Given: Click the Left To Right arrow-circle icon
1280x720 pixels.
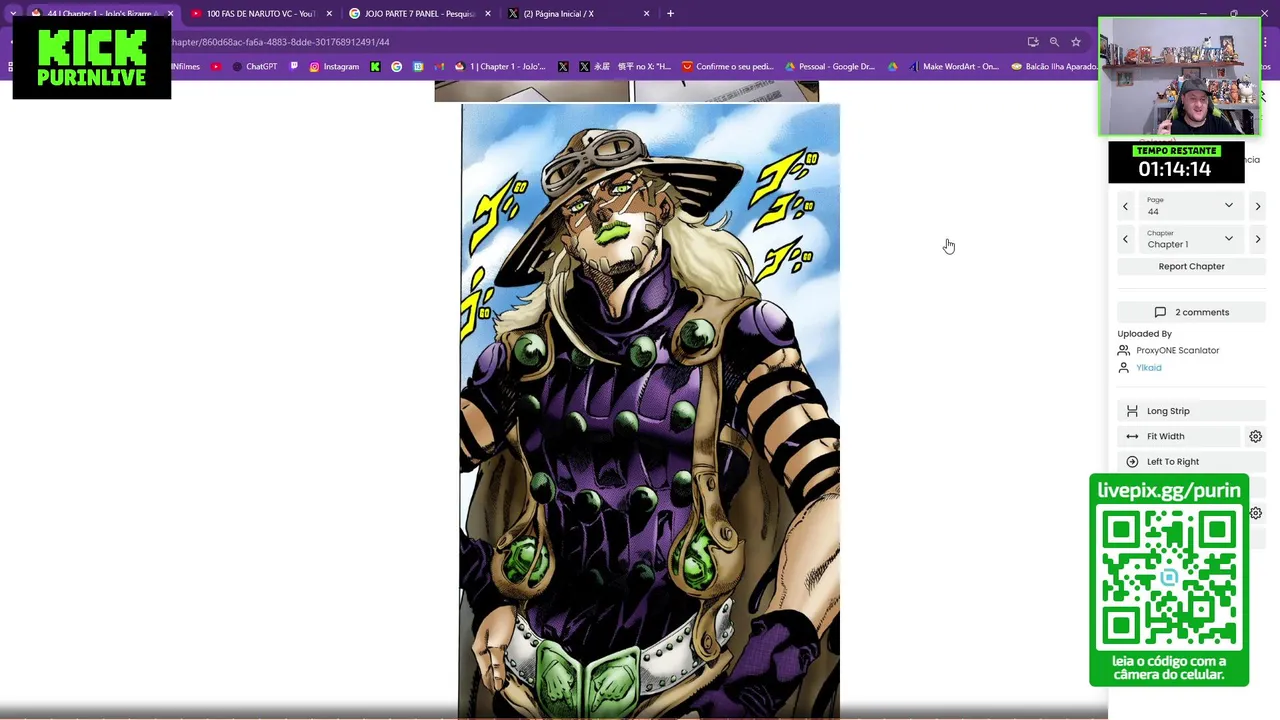Looking at the screenshot, I should point(1132,462).
